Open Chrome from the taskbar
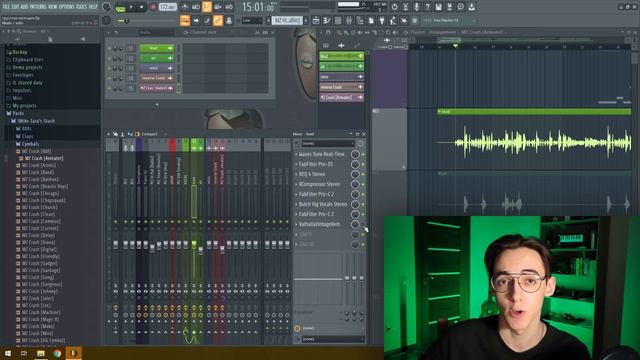Viewport: 640px width, 360px height. click(x=57, y=353)
